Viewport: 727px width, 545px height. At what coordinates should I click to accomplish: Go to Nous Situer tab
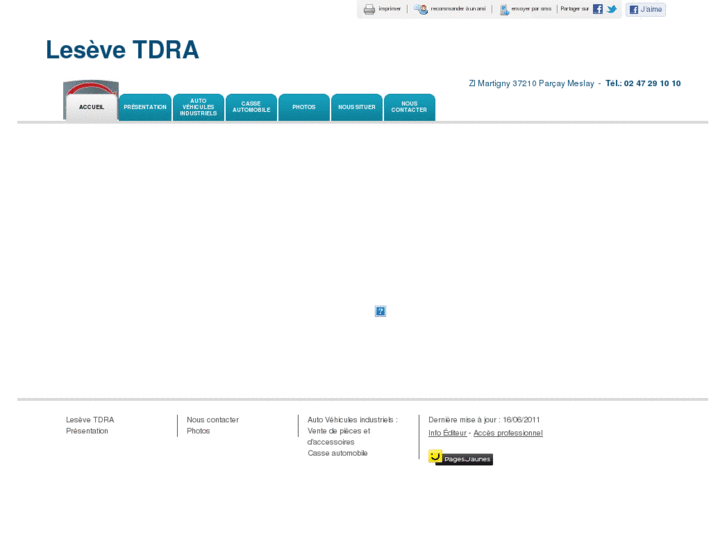coord(357,107)
